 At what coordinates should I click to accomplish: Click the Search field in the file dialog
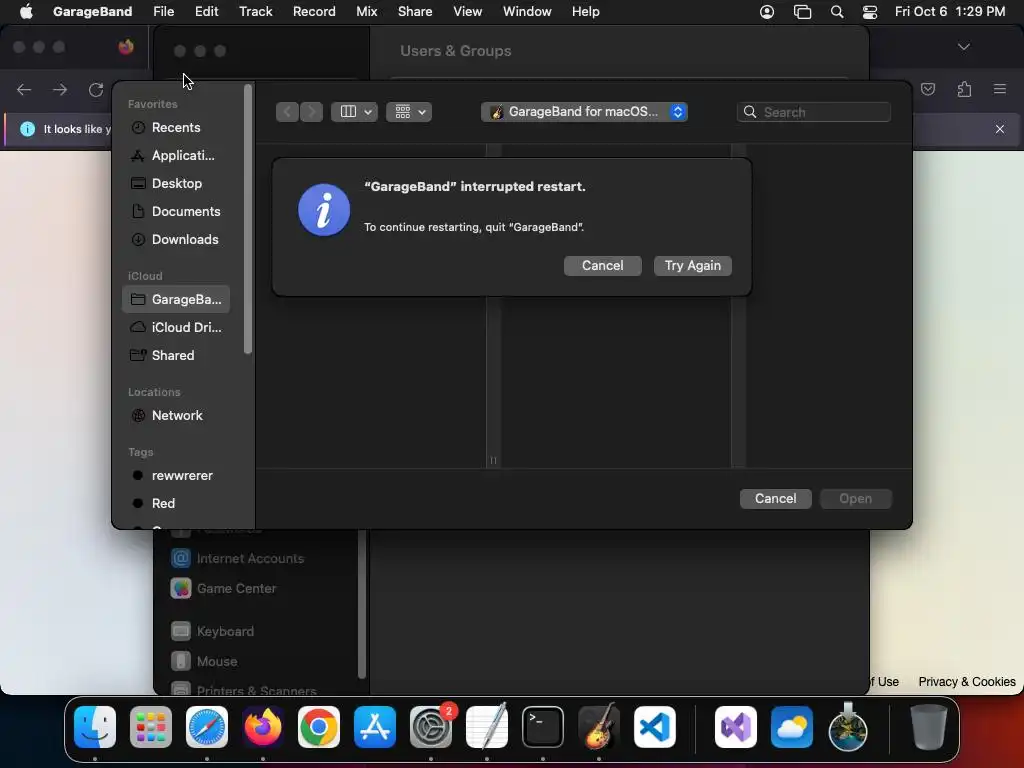pyautogui.click(x=814, y=112)
